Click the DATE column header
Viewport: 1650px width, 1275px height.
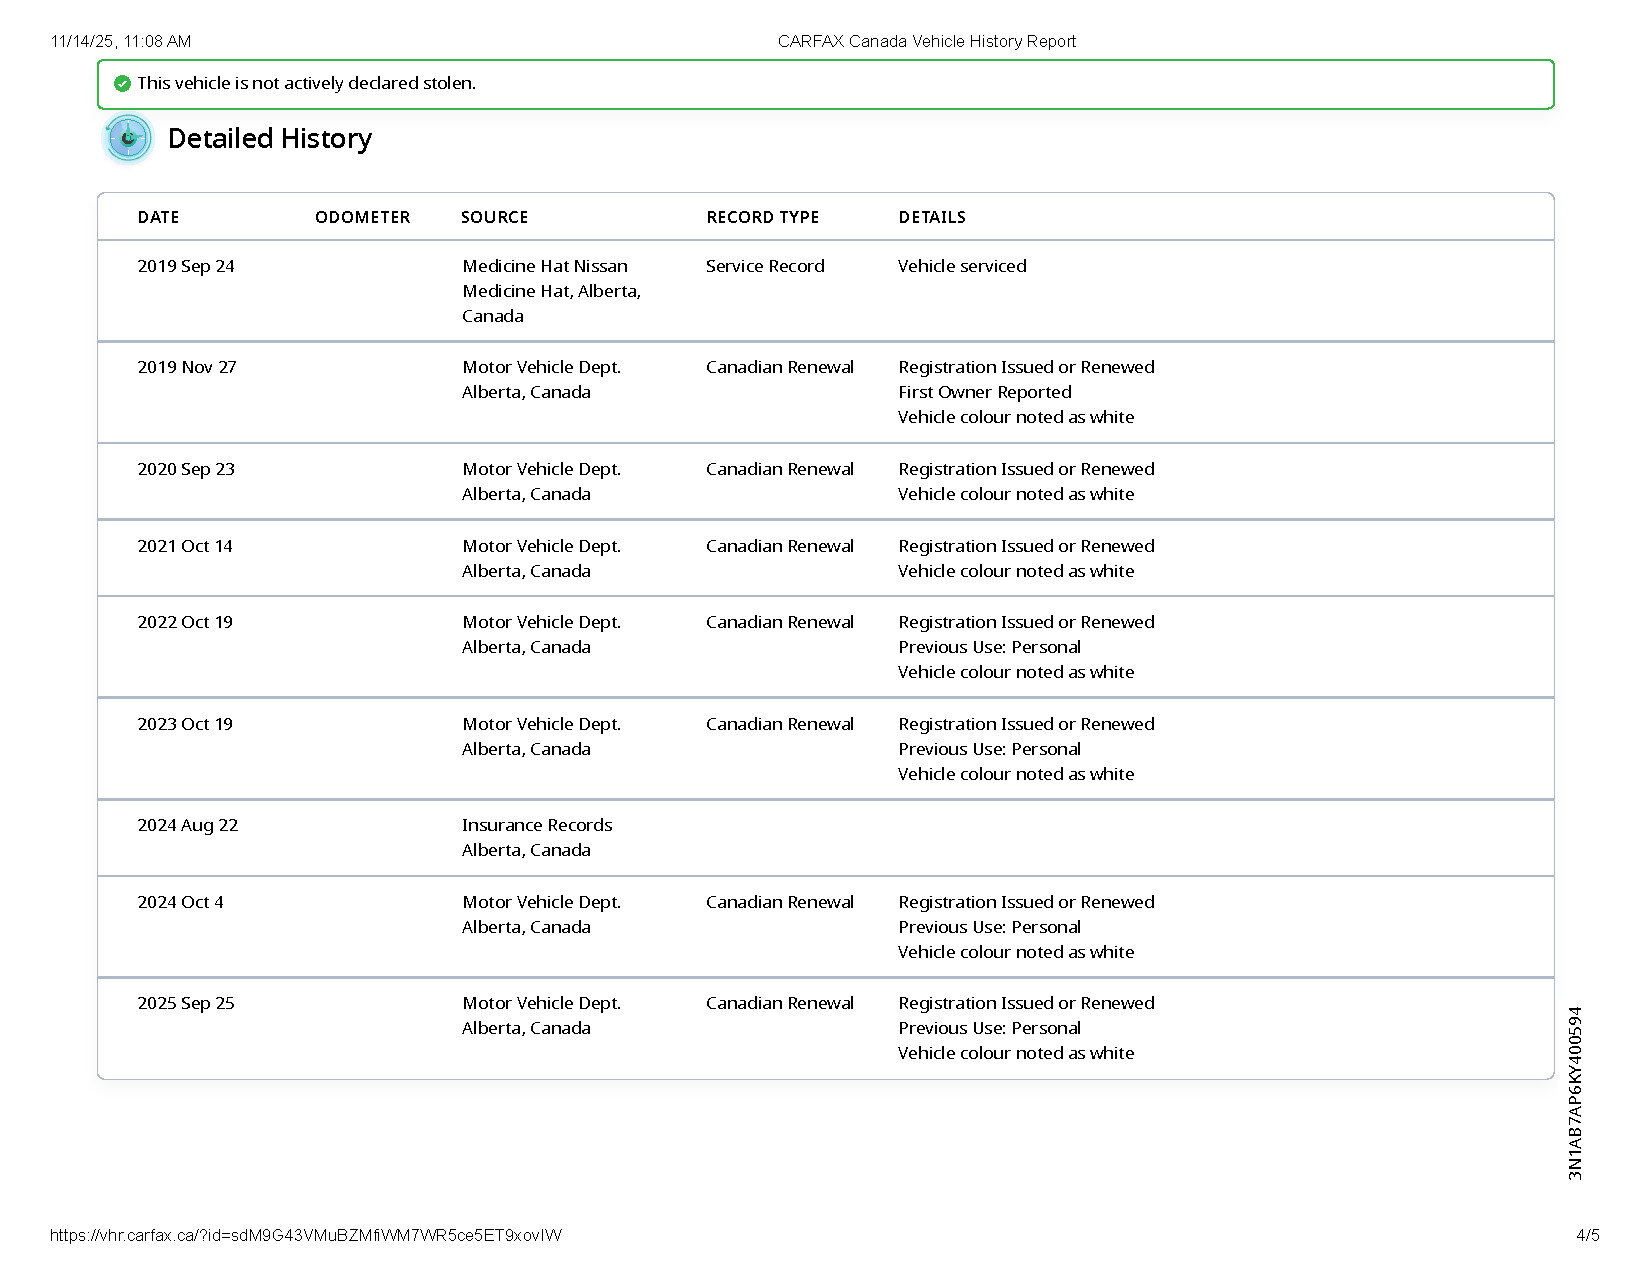point(158,217)
